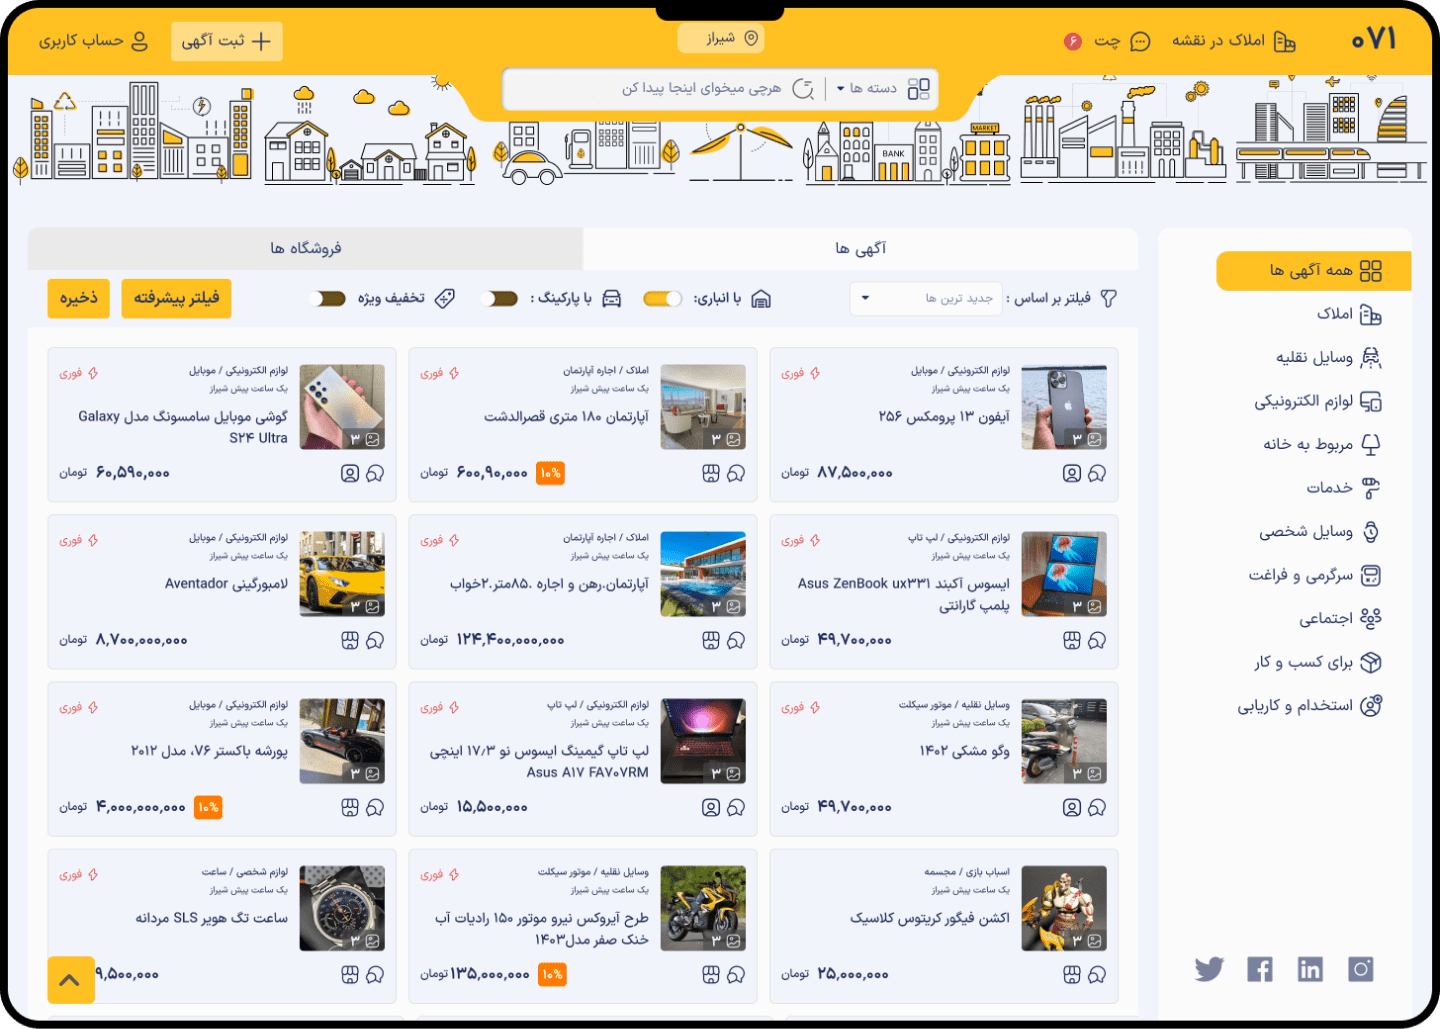Open the چت link in the header
Viewport: 1440px width, 1029px height.
pyautogui.click(x=1122, y=41)
